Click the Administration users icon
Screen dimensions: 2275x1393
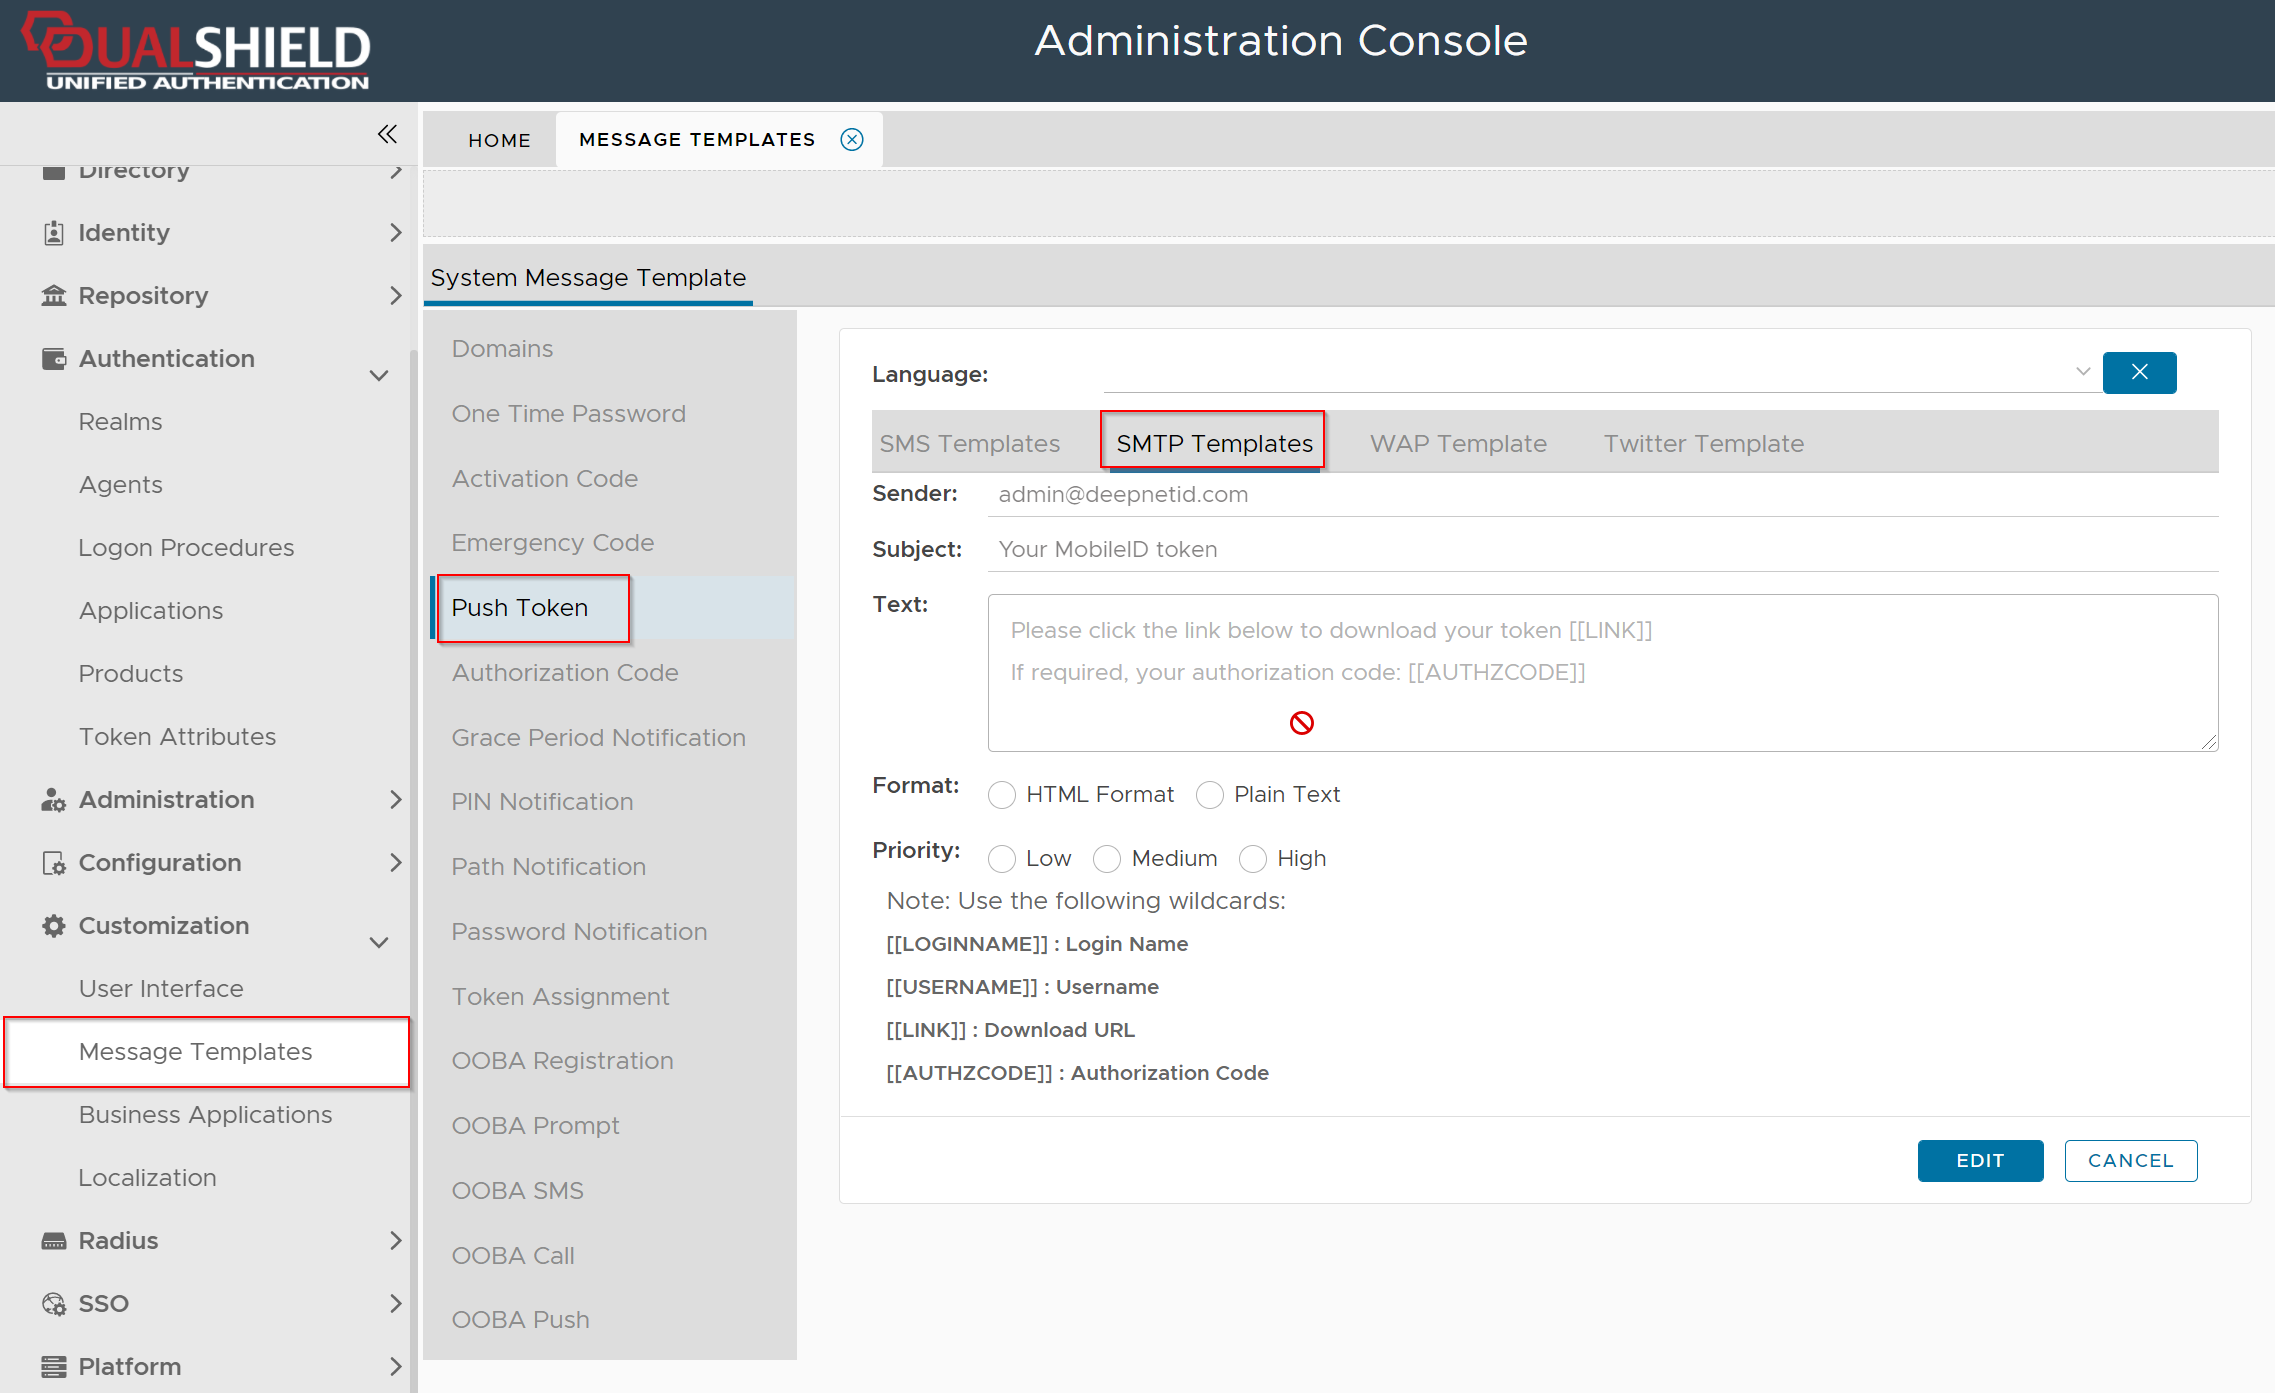point(54,800)
